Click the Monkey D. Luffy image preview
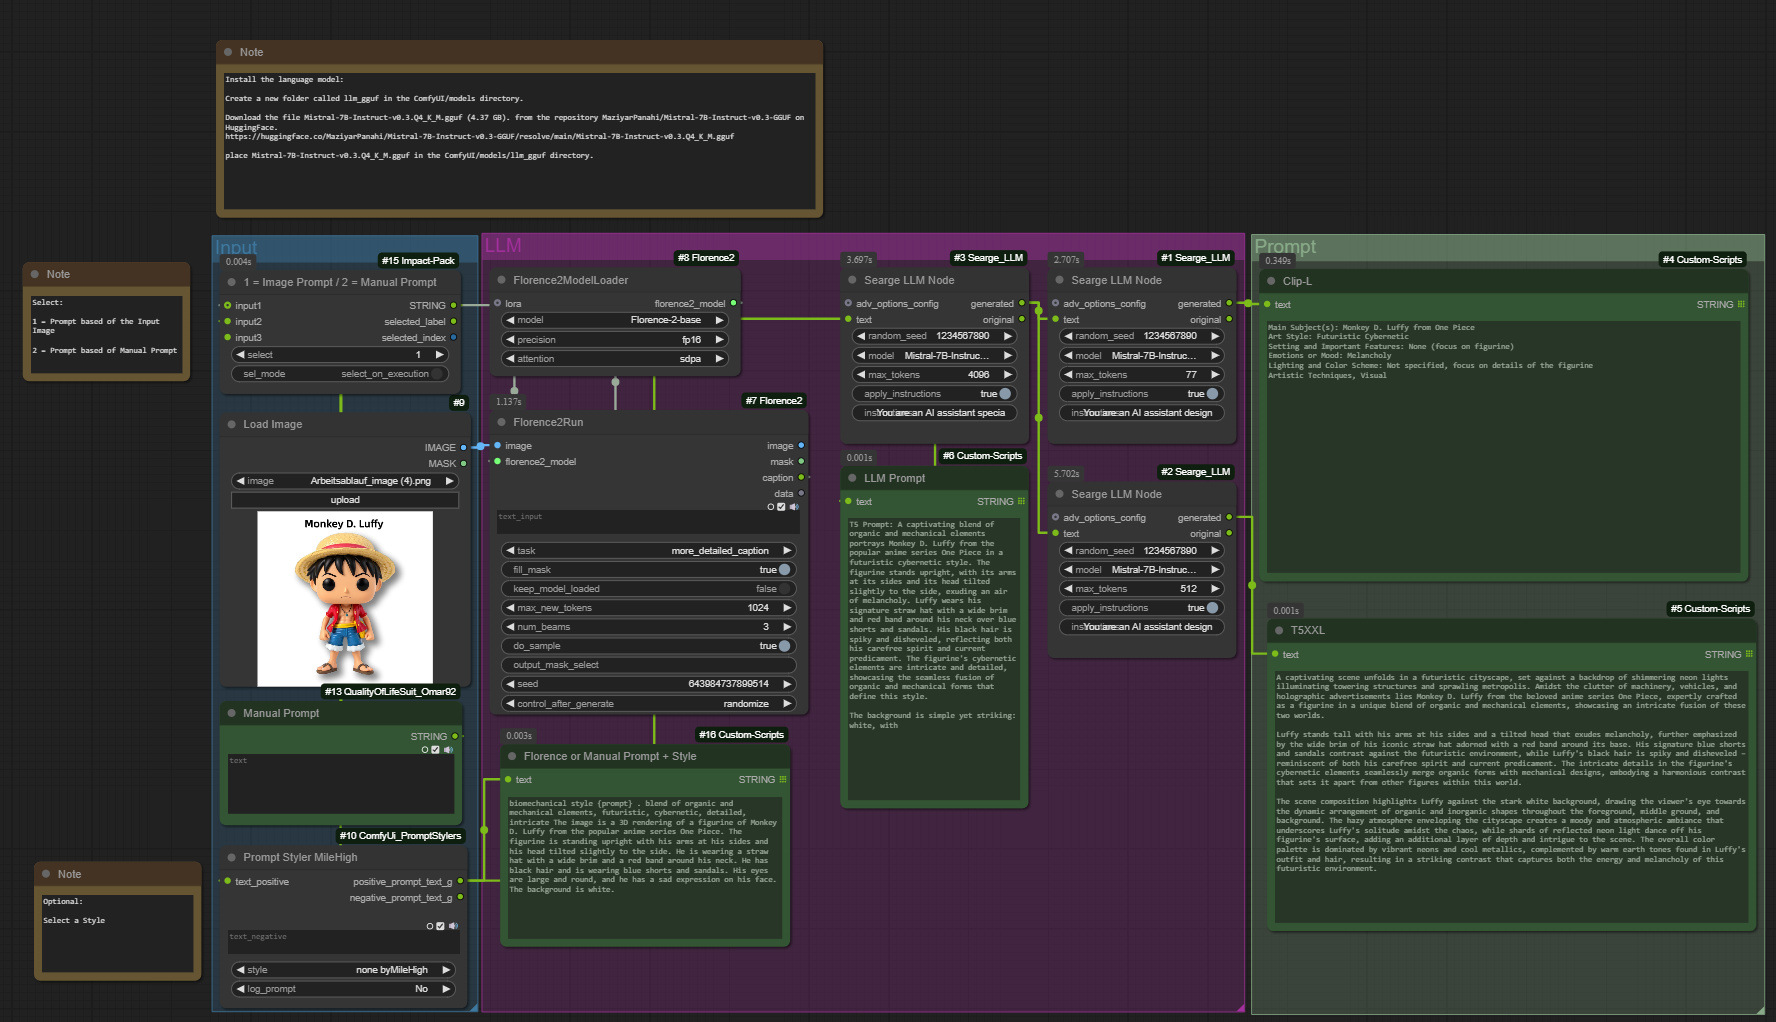Image resolution: width=1776 pixels, height=1022 pixels. [345, 598]
